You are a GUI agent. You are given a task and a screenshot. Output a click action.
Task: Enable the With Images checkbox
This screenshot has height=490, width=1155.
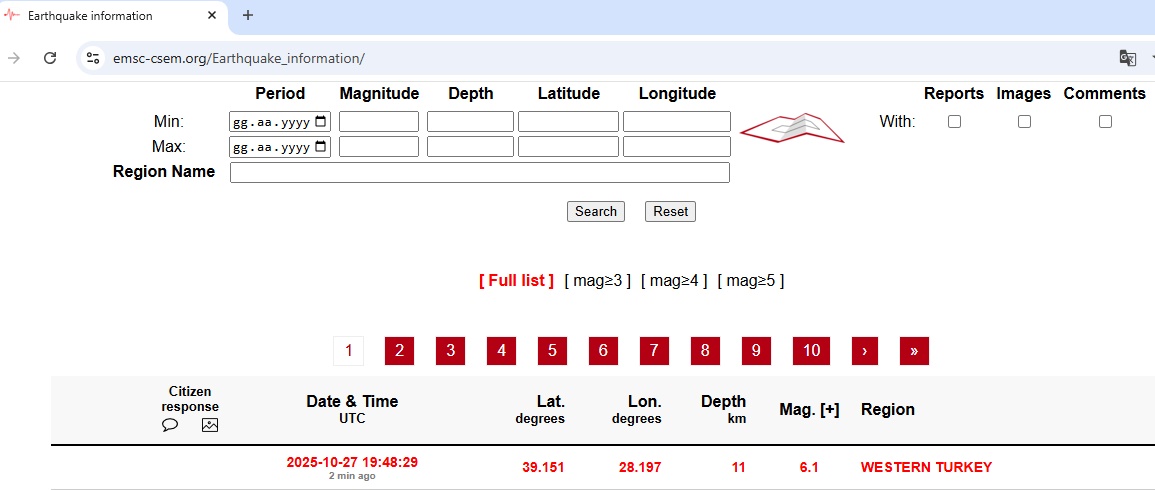coord(1024,122)
